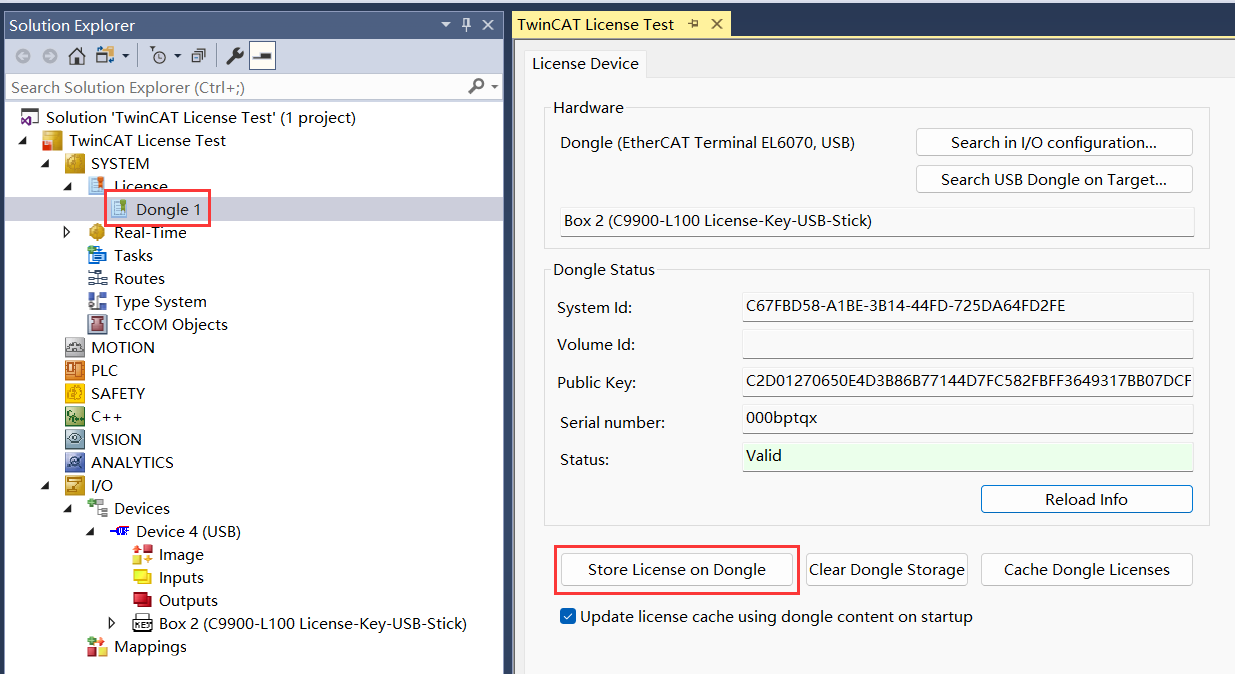Toggle the Preview Selected Items button
Viewport: 1235px width, 674px height.
[x=262, y=56]
